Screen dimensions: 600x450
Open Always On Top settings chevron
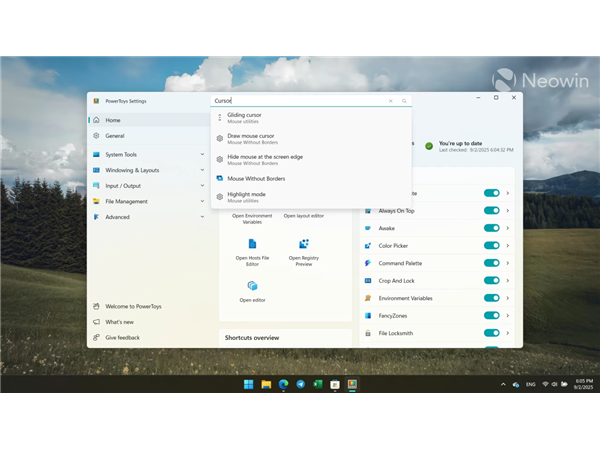point(508,211)
